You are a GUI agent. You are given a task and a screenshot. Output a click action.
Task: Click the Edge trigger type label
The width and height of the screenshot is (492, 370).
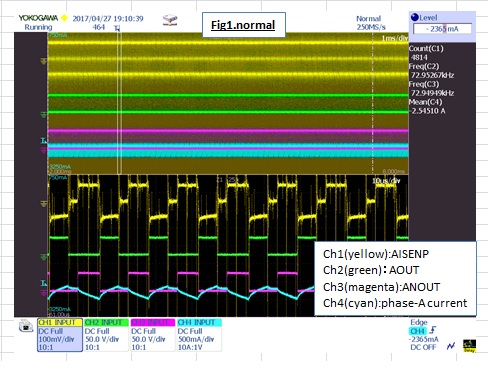(x=419, y=322)
